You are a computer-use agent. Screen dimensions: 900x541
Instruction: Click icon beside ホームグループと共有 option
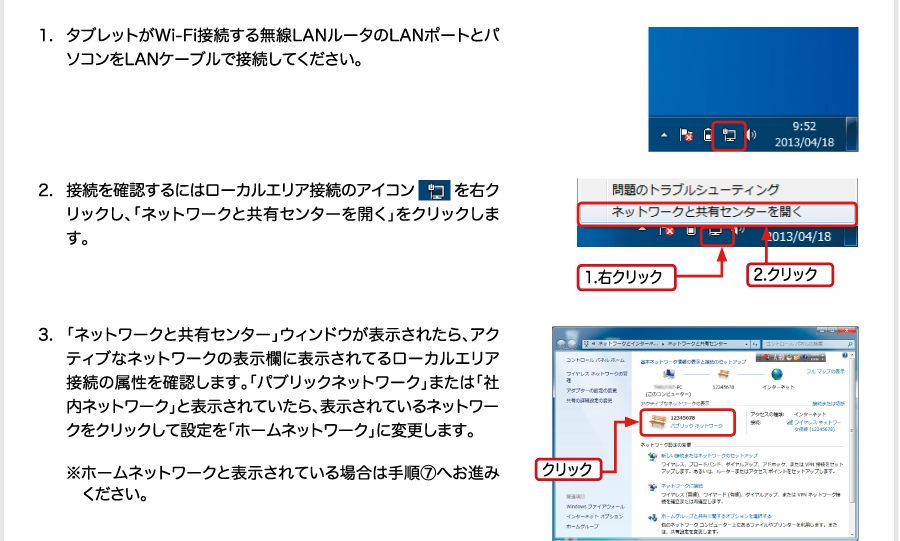coord(653,517)
